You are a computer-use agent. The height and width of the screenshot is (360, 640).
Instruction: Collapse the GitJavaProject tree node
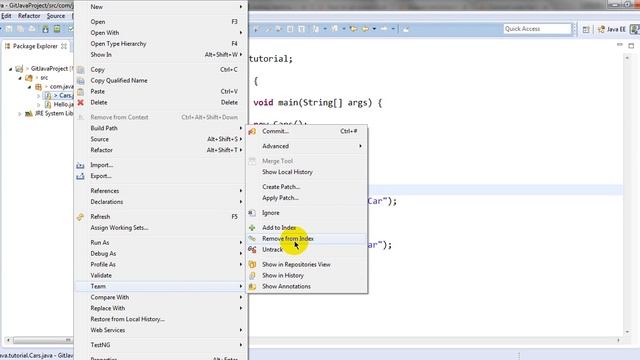pyautogui.click(x=11, y=69)
